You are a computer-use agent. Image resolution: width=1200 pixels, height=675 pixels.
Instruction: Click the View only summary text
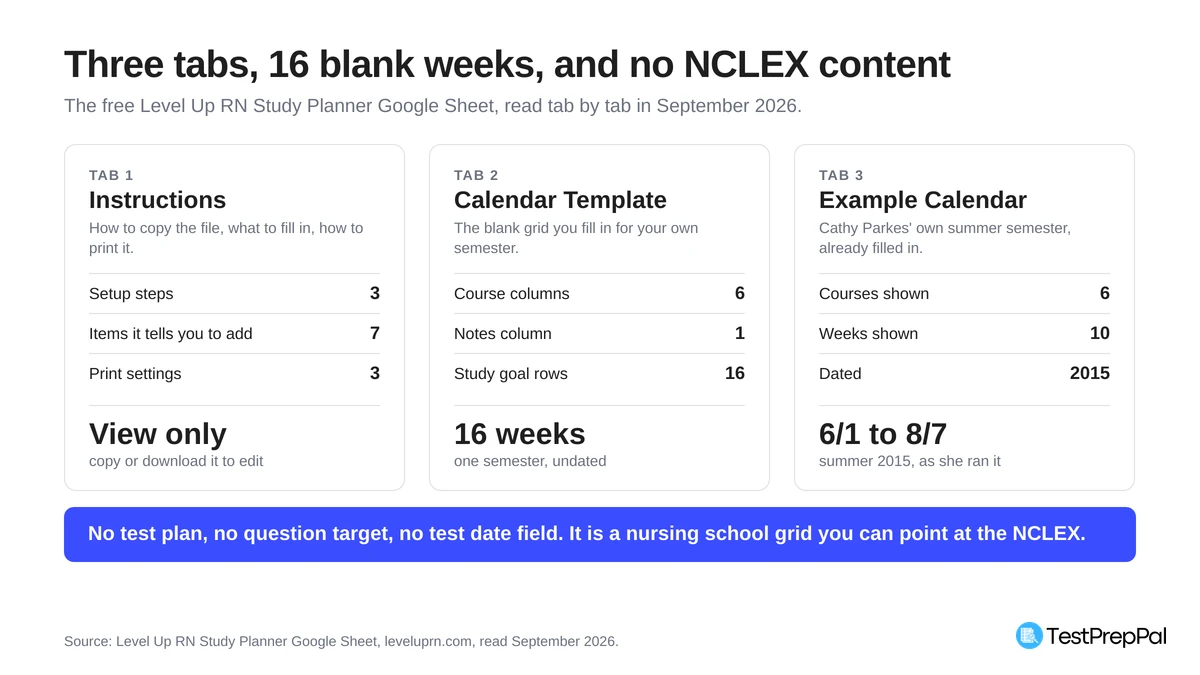click(158, 434)
